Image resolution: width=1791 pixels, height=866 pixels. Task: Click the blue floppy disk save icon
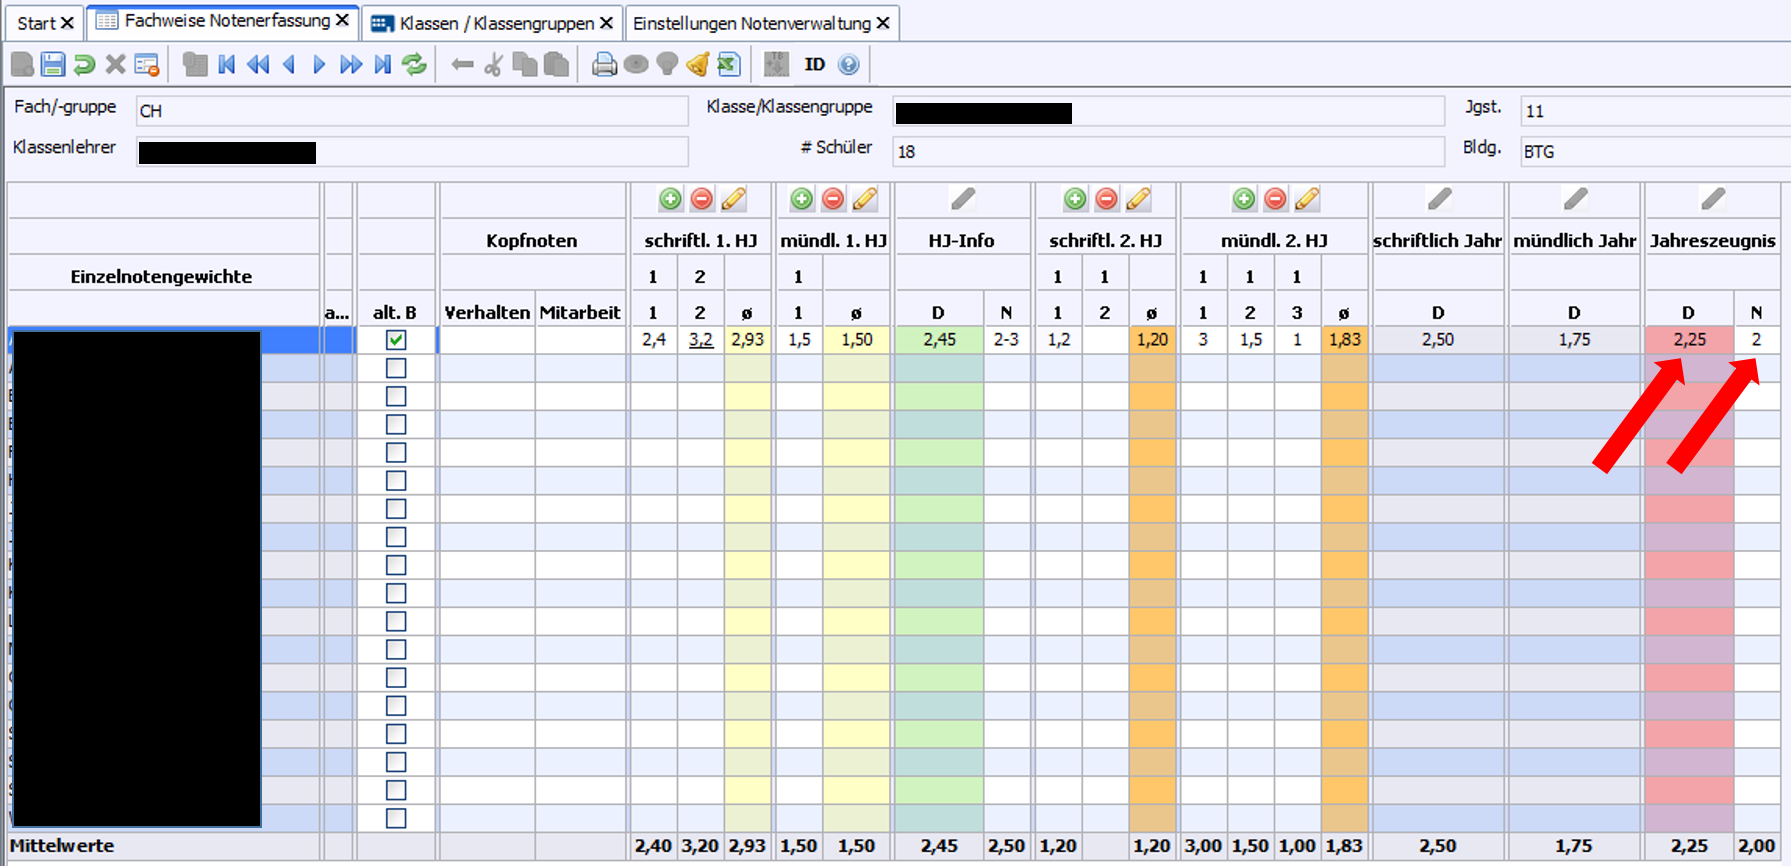click(x=53, y=65)
